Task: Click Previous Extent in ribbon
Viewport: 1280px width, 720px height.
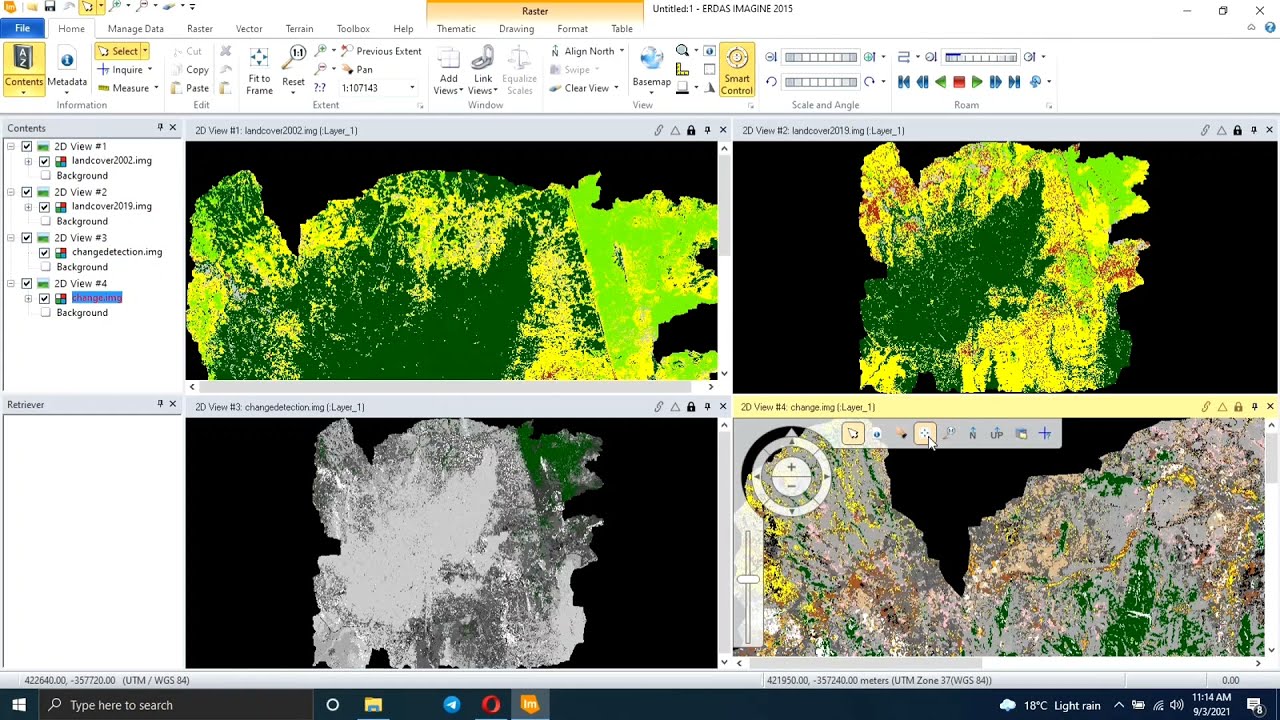Action: coord(381,51)
